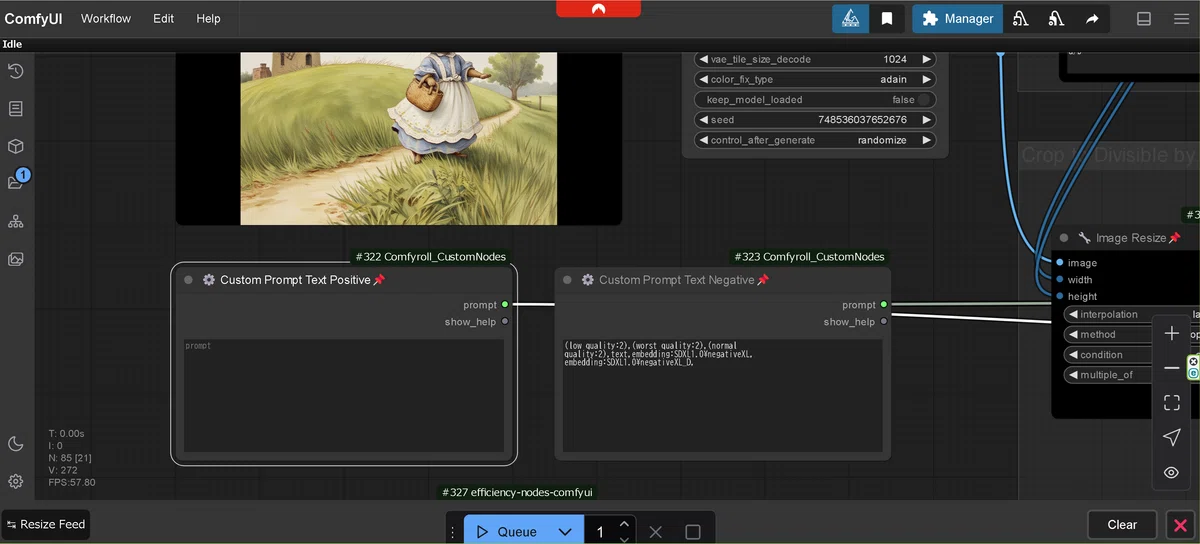Decrease seed value with left arrow
The image size is (1200, 544).
point(703,120)
